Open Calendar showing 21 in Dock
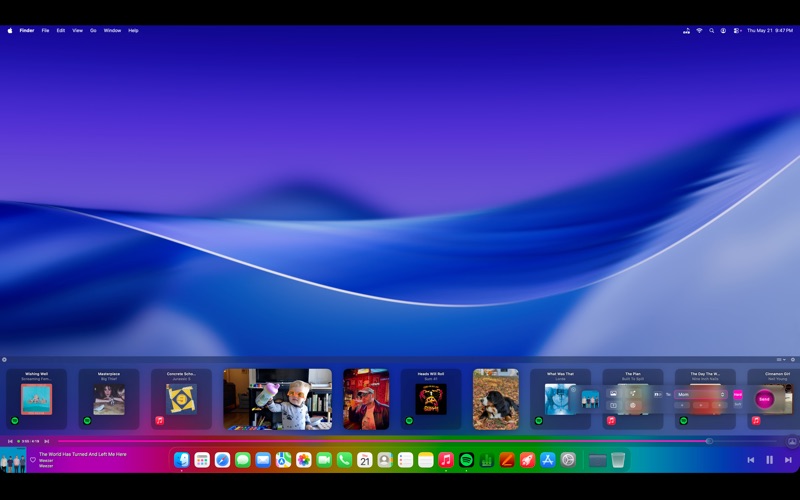Image resolution: width=800 pixels, height=500 pixels. click(365, 460)
